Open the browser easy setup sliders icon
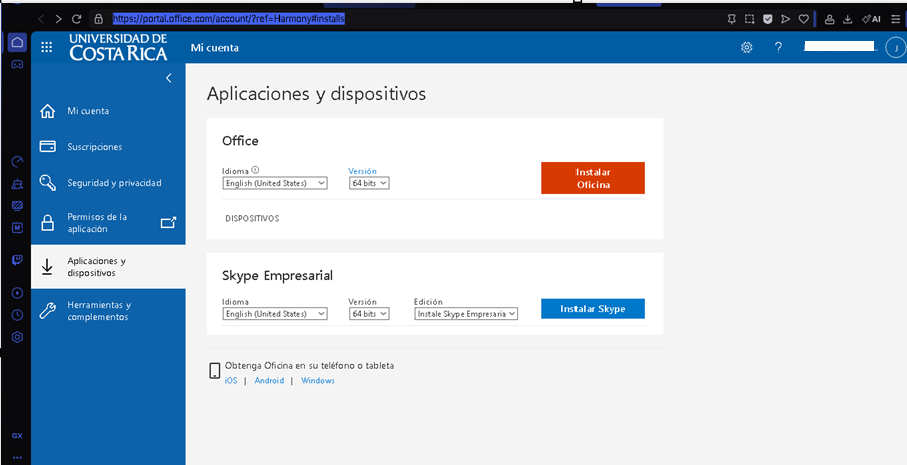 click(x=895, y=19)
